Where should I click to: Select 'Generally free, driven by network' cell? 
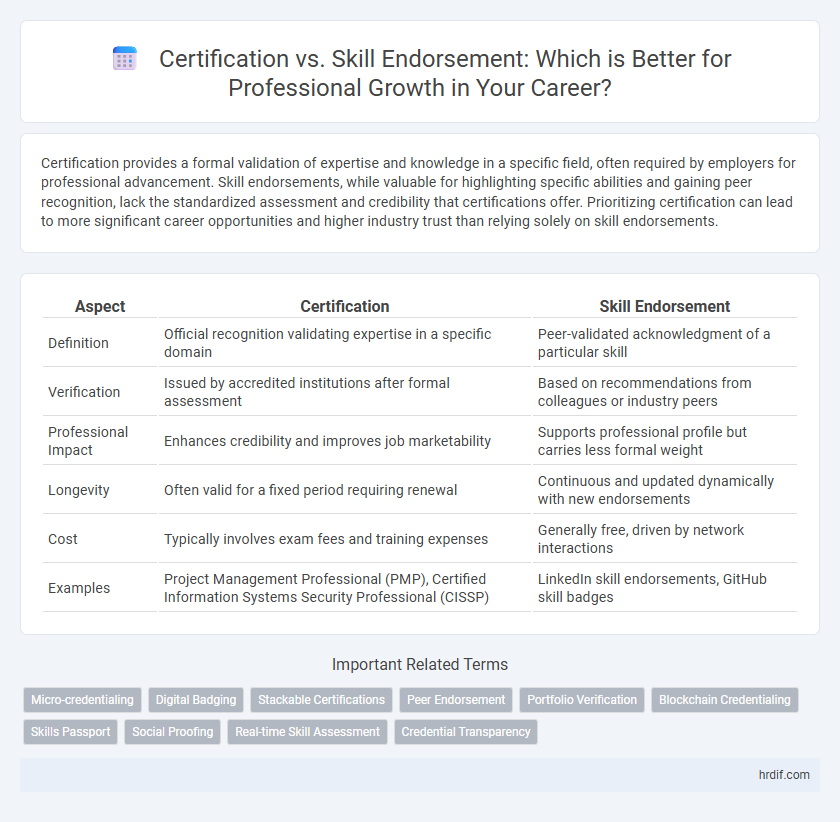point(664,539)
